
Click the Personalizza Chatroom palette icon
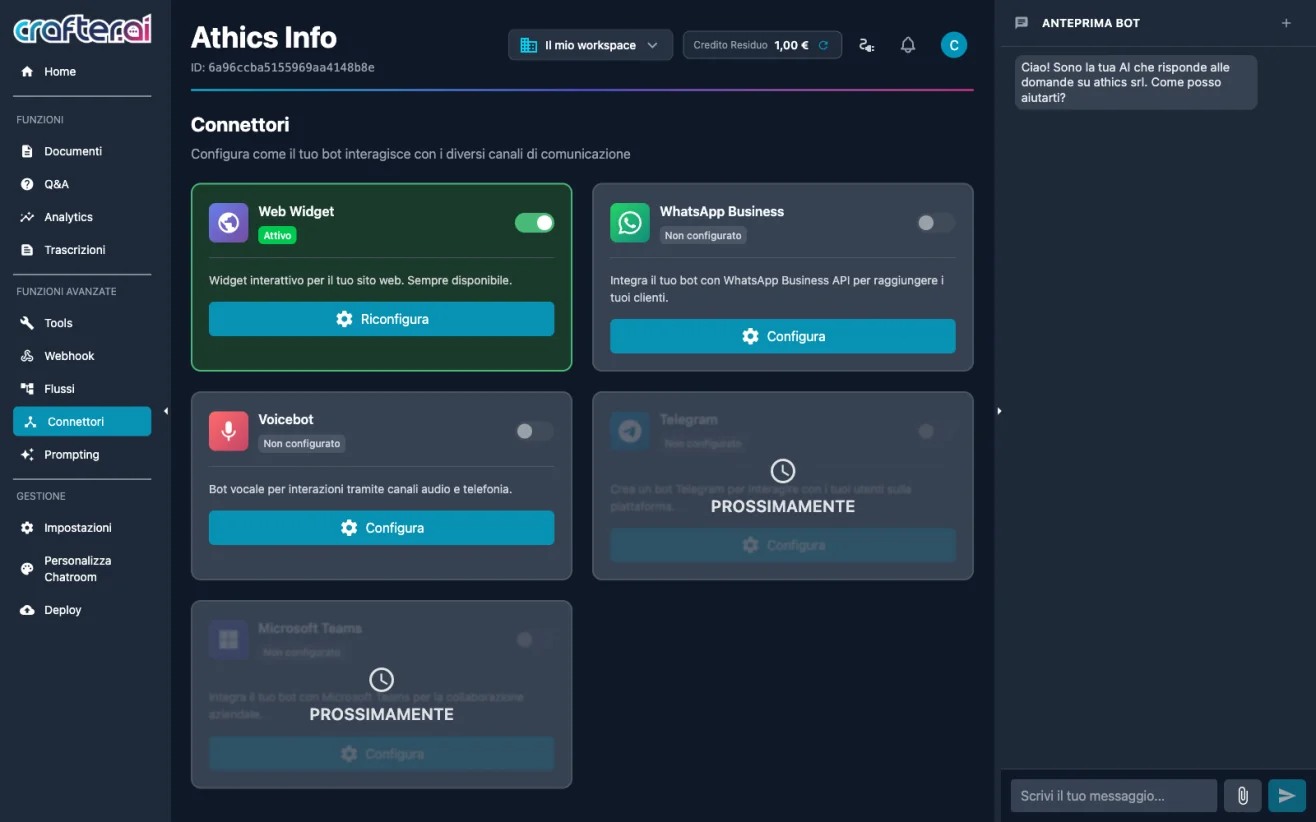pos(27,569)
